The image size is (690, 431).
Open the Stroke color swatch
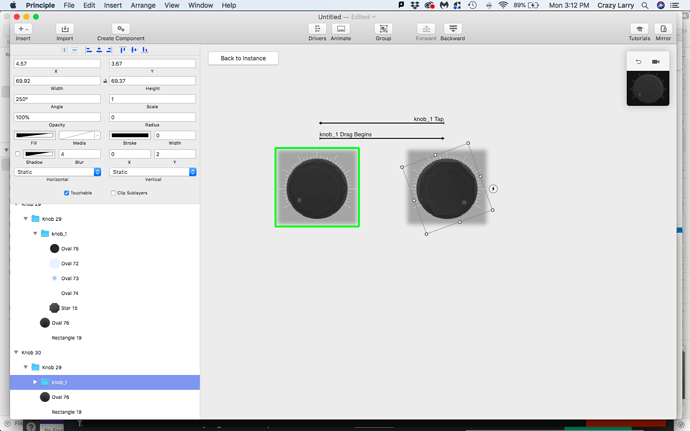(129, 135)
